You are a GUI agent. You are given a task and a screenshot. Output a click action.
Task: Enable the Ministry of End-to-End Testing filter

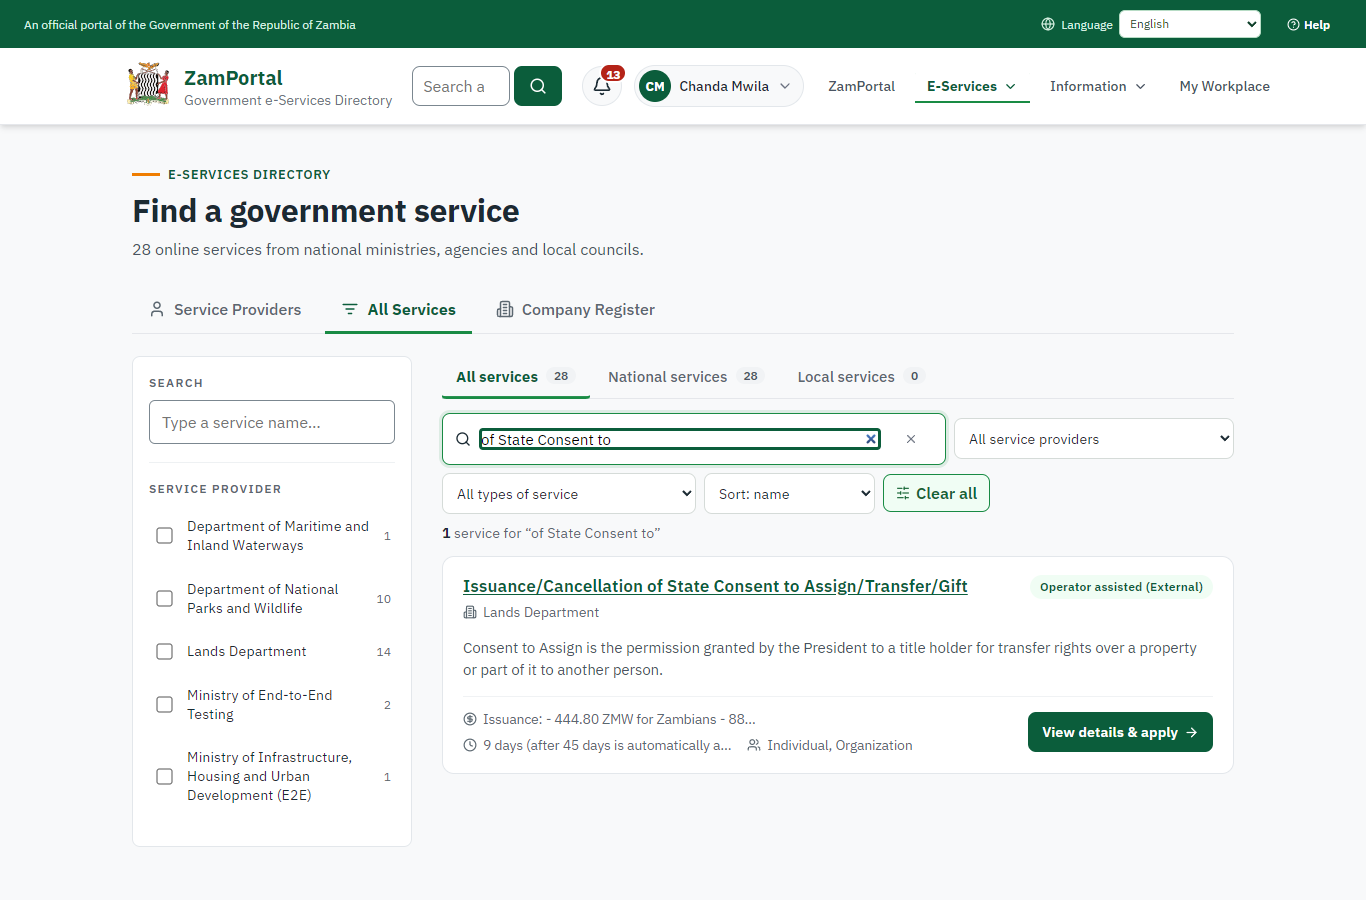point(165,705)
